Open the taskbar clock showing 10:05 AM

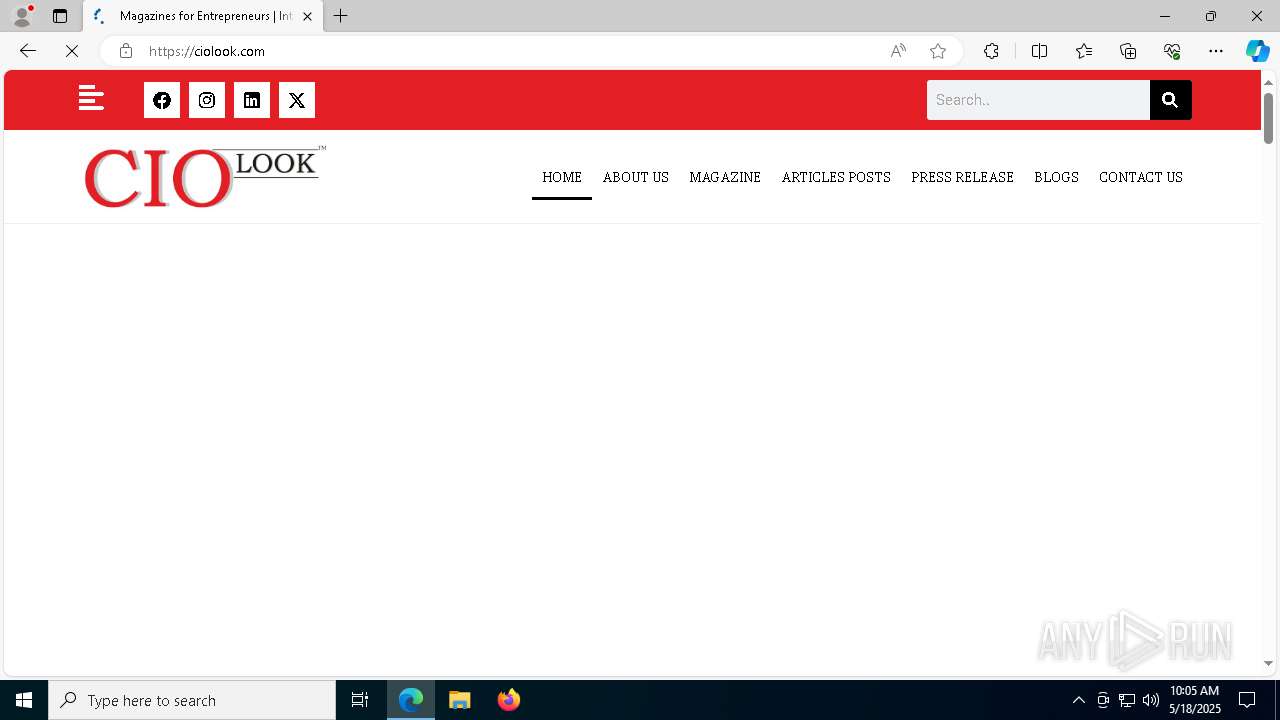[1195, 700]
